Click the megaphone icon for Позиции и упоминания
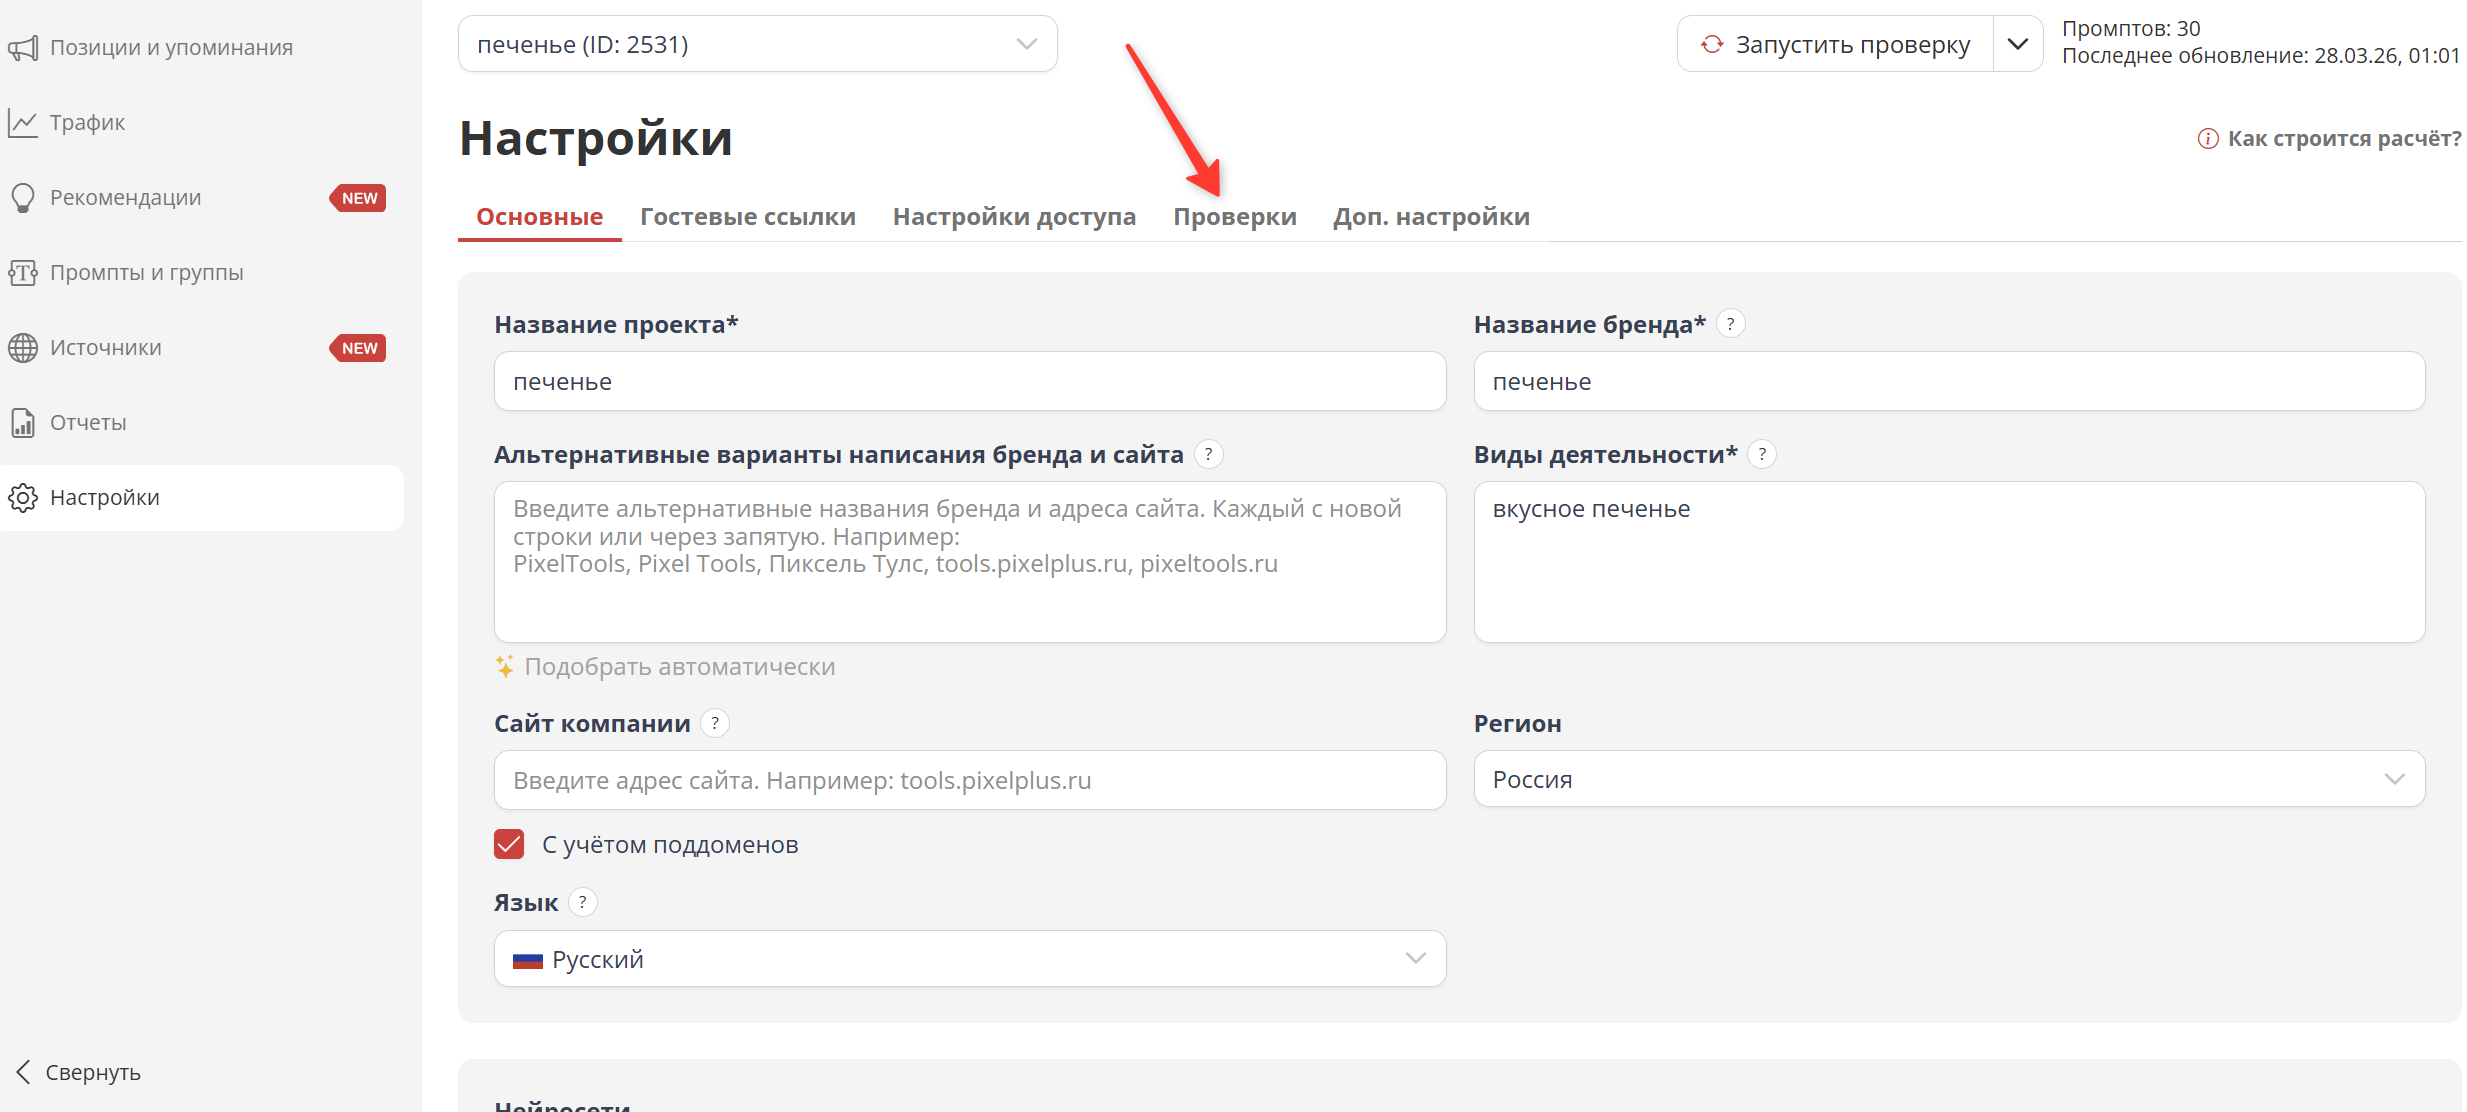Screen dimensions: 2467x1112 click(x=23, y=48)
